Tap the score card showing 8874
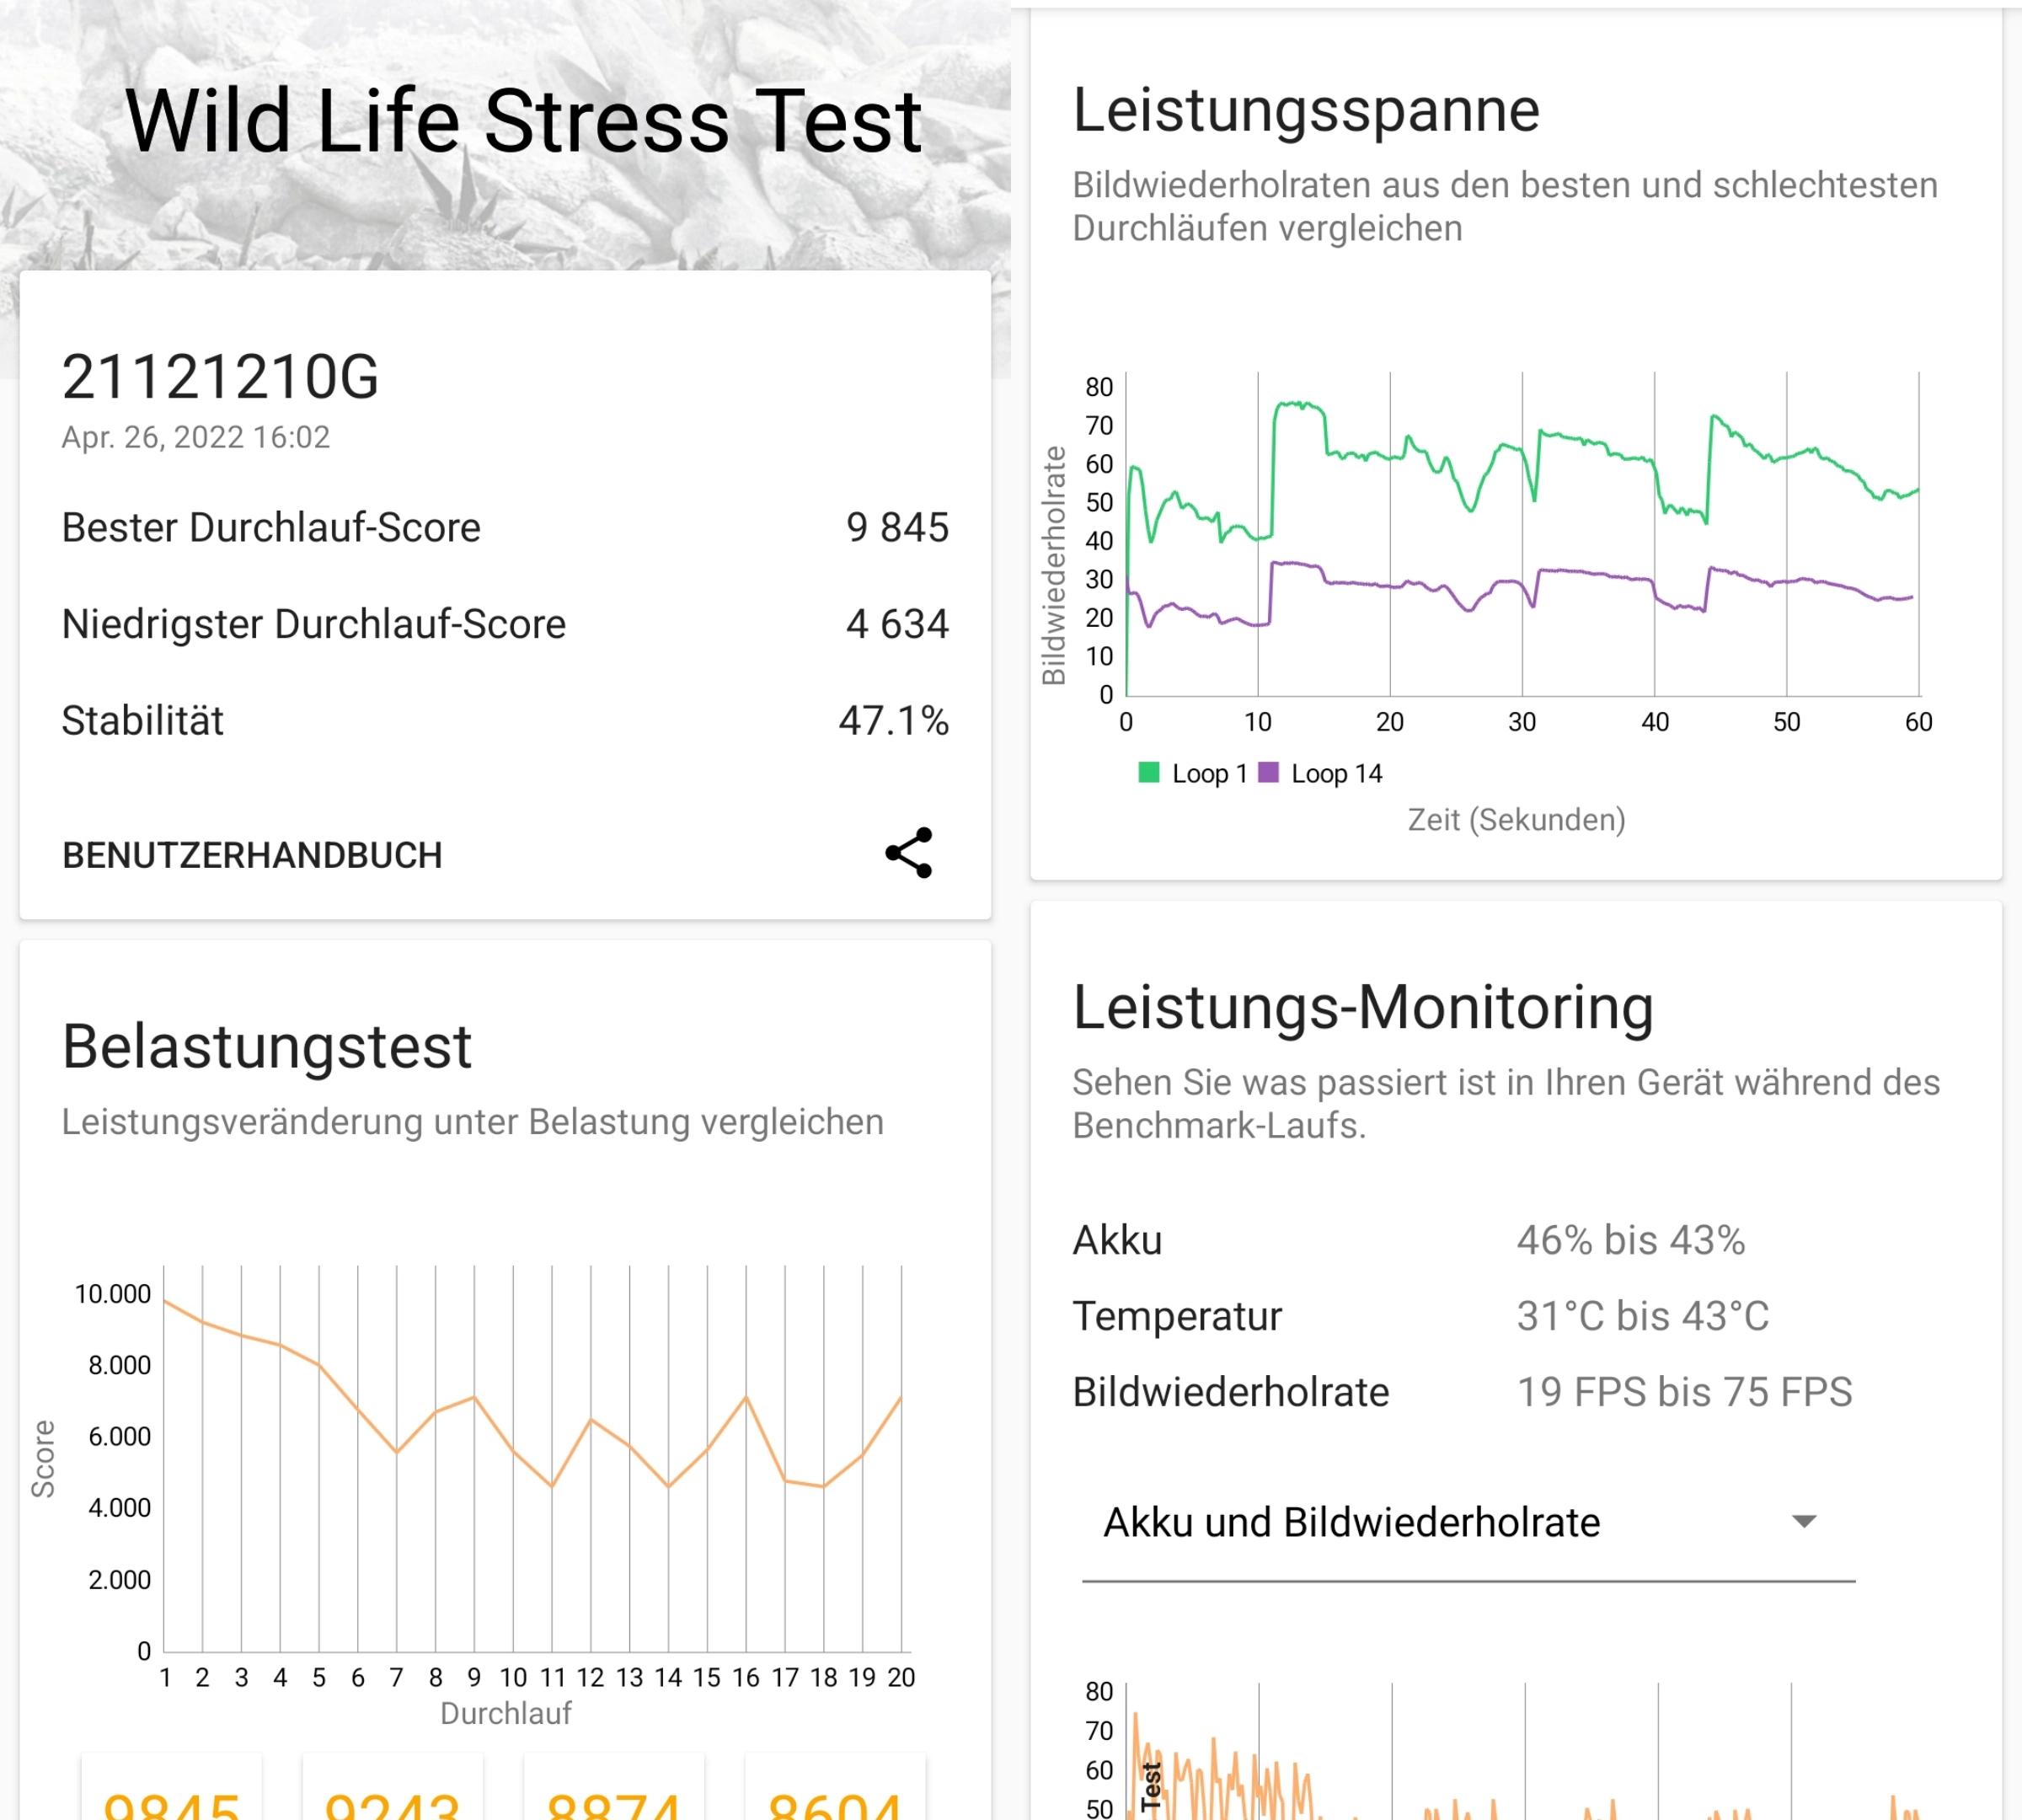 pyautogui.click(x=614, y=1787)
